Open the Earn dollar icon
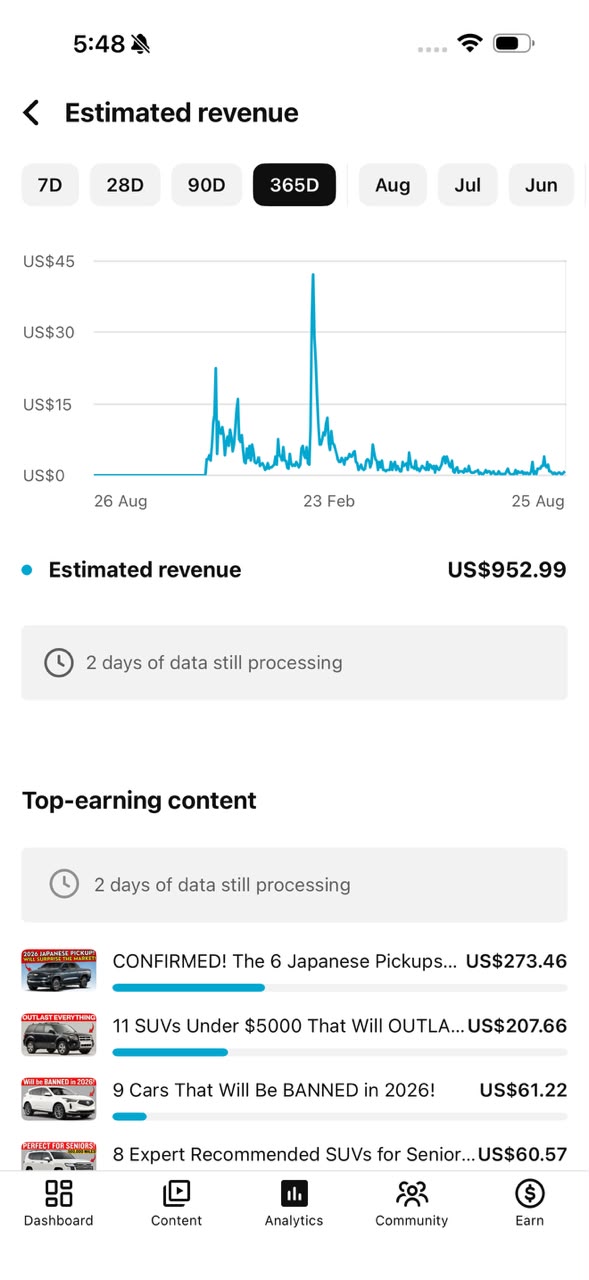This screenshot has height=1280, width=589. point(529,1193)
